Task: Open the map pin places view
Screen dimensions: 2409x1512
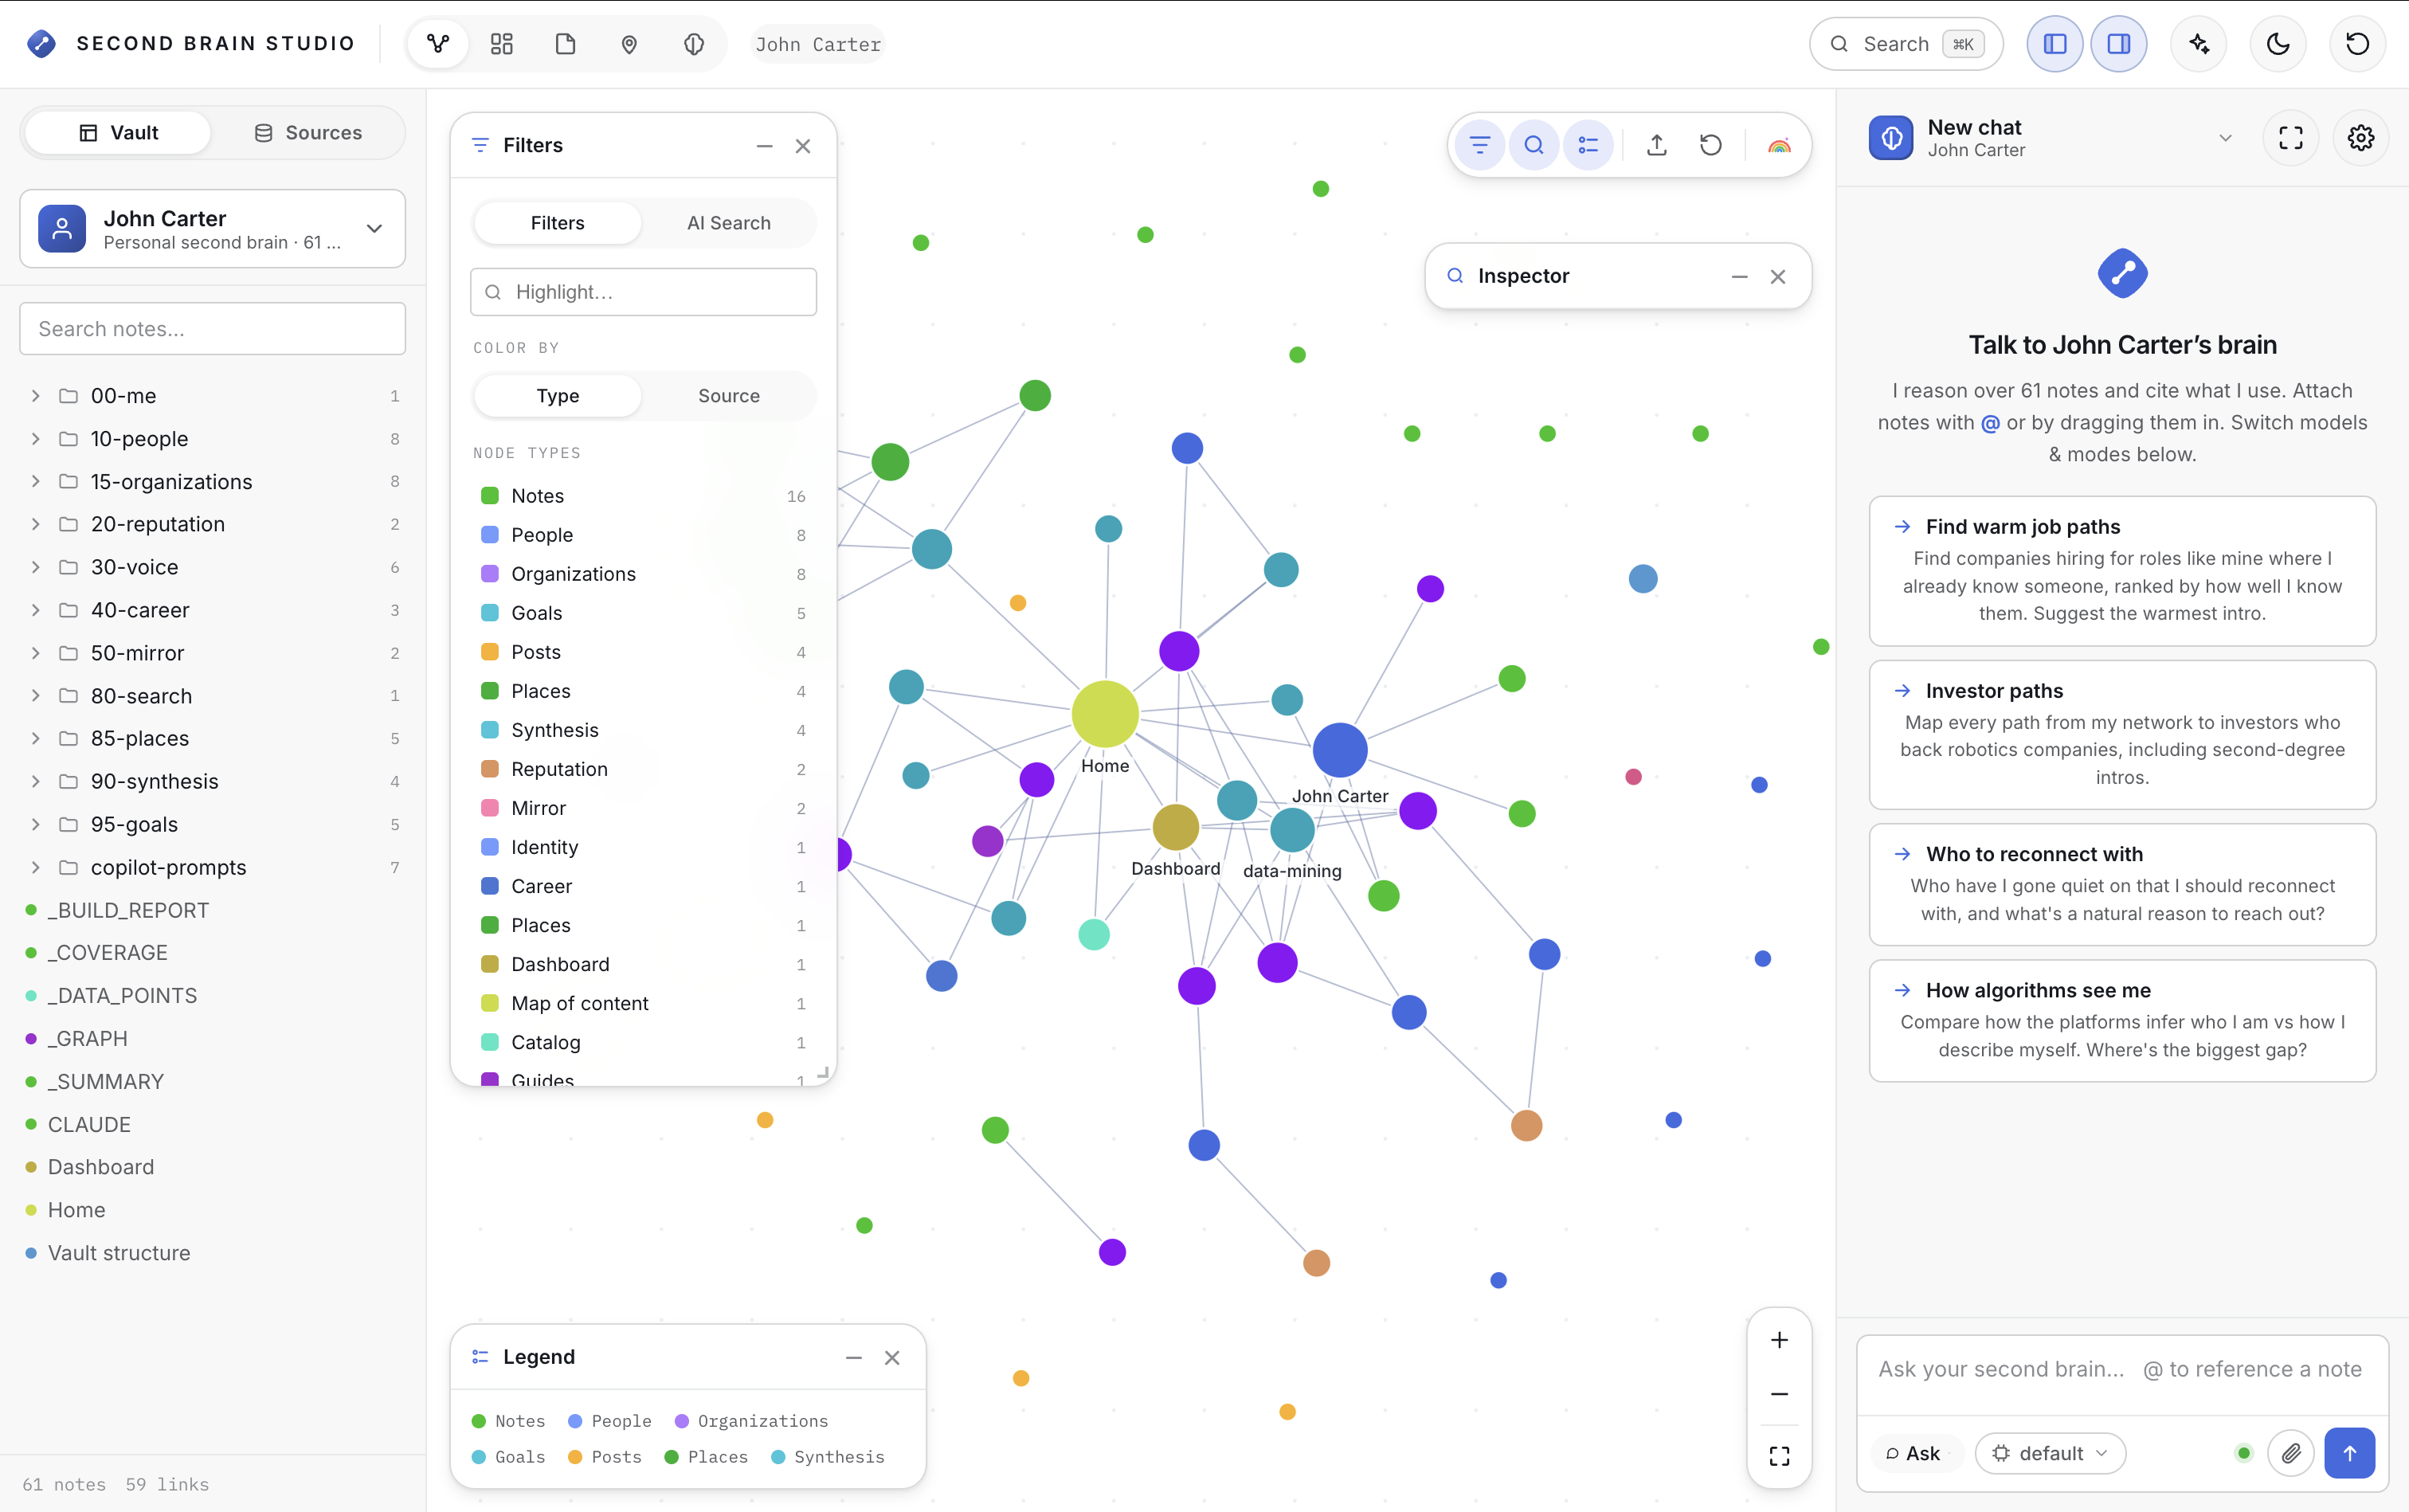Action: 629,44
